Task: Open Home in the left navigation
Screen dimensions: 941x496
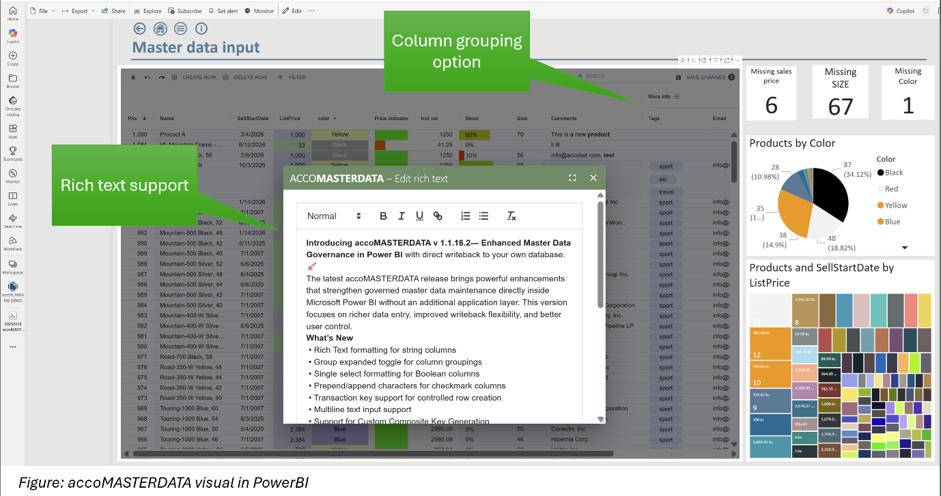Action: (x=13, y=13)
